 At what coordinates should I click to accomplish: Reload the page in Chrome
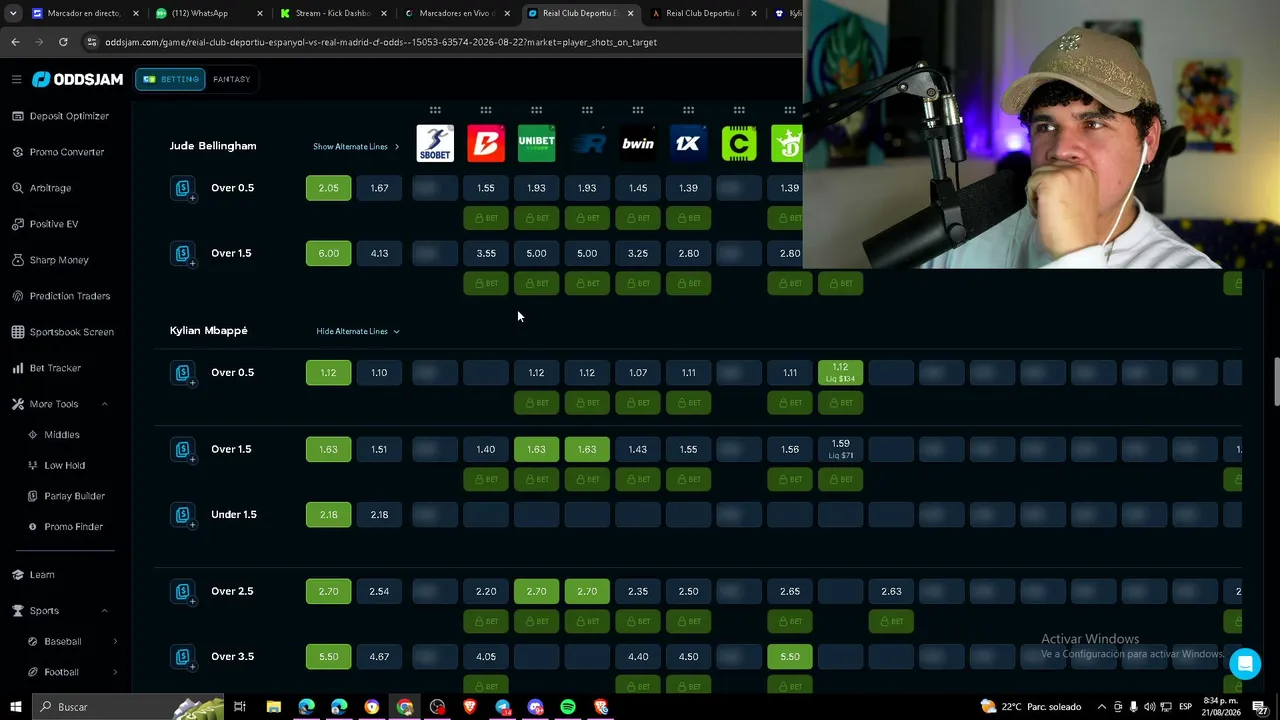(63, 42)
